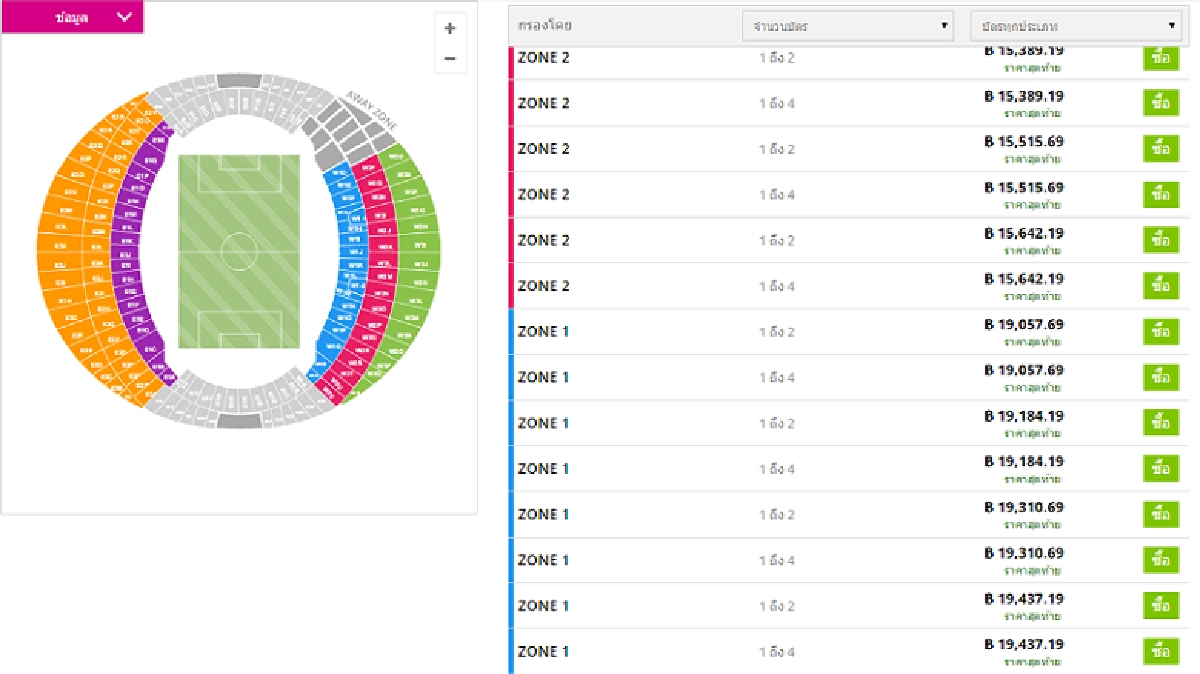Buy ZONE 1 ฿19,437.19 for 1 ถึง 2
The height and width of the screenshot is (674, 1200).
point(1160,606)
